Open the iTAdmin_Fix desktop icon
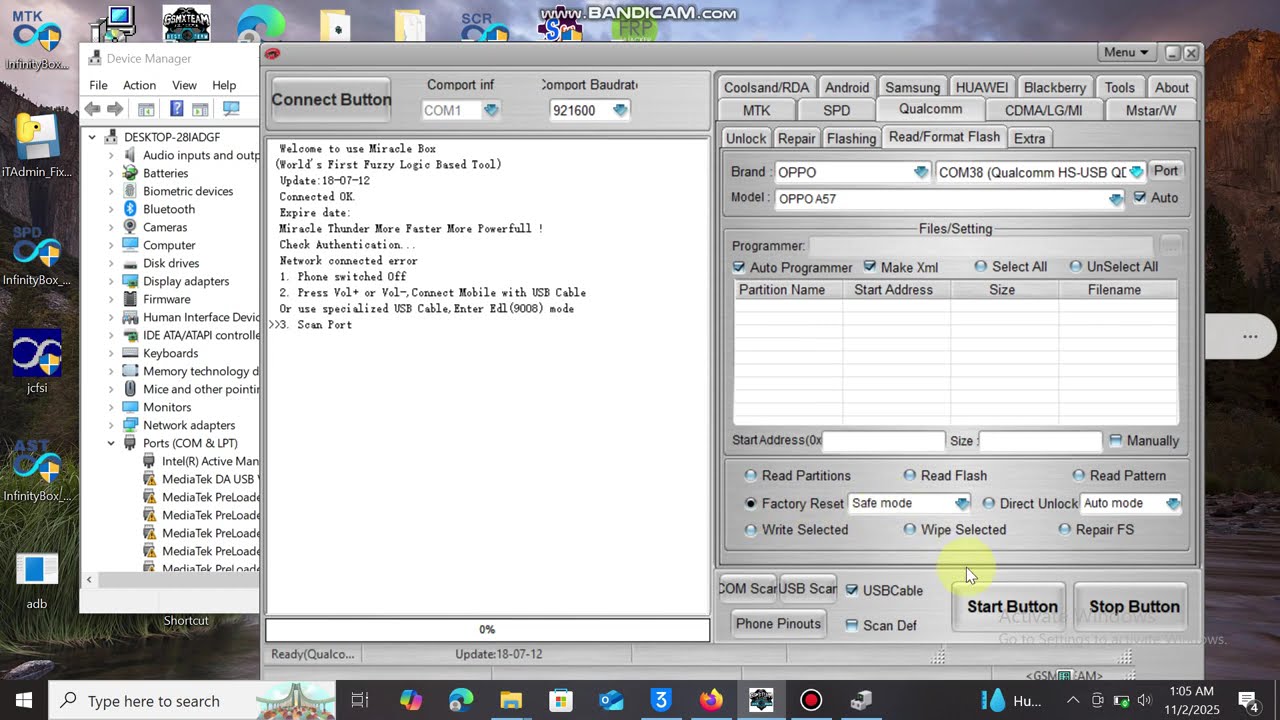Viewport: 1280px width, 720px height. [x=37, y=145]
